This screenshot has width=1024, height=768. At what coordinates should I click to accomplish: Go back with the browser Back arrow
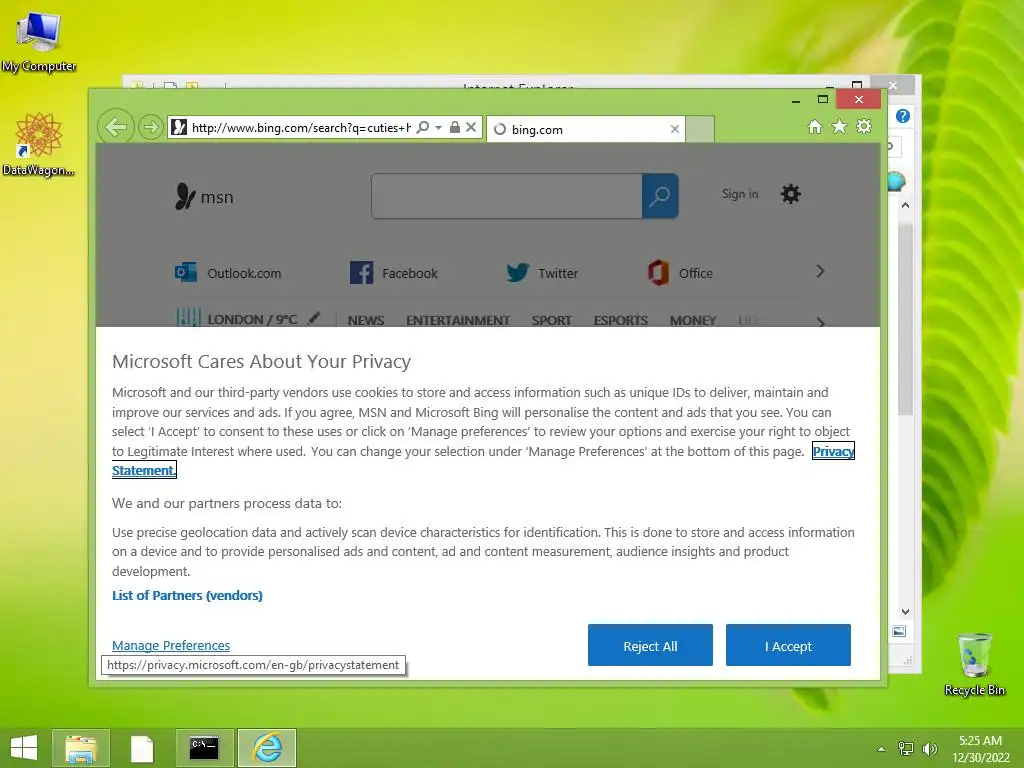(116, 126)
